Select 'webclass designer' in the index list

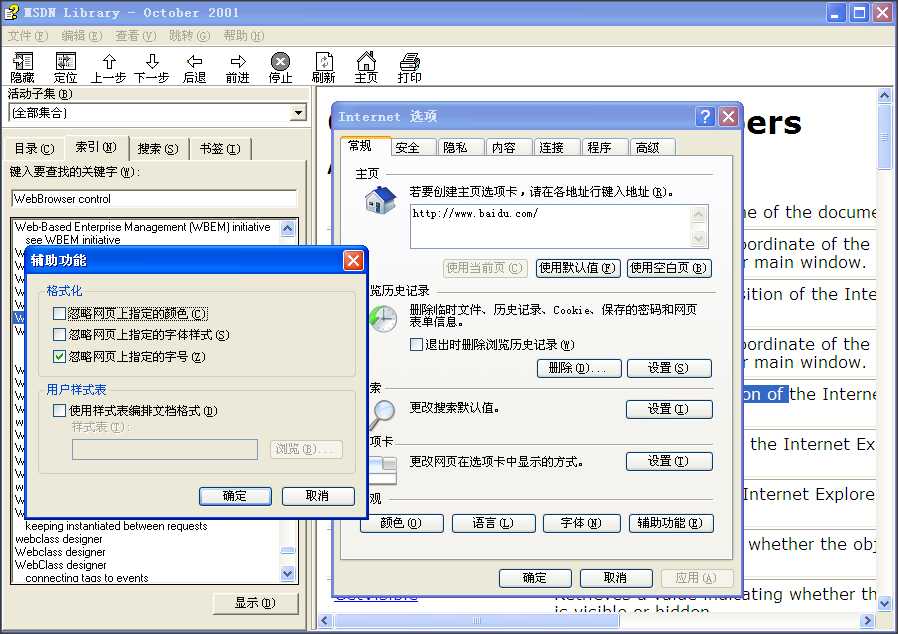(x=58, y=539)
